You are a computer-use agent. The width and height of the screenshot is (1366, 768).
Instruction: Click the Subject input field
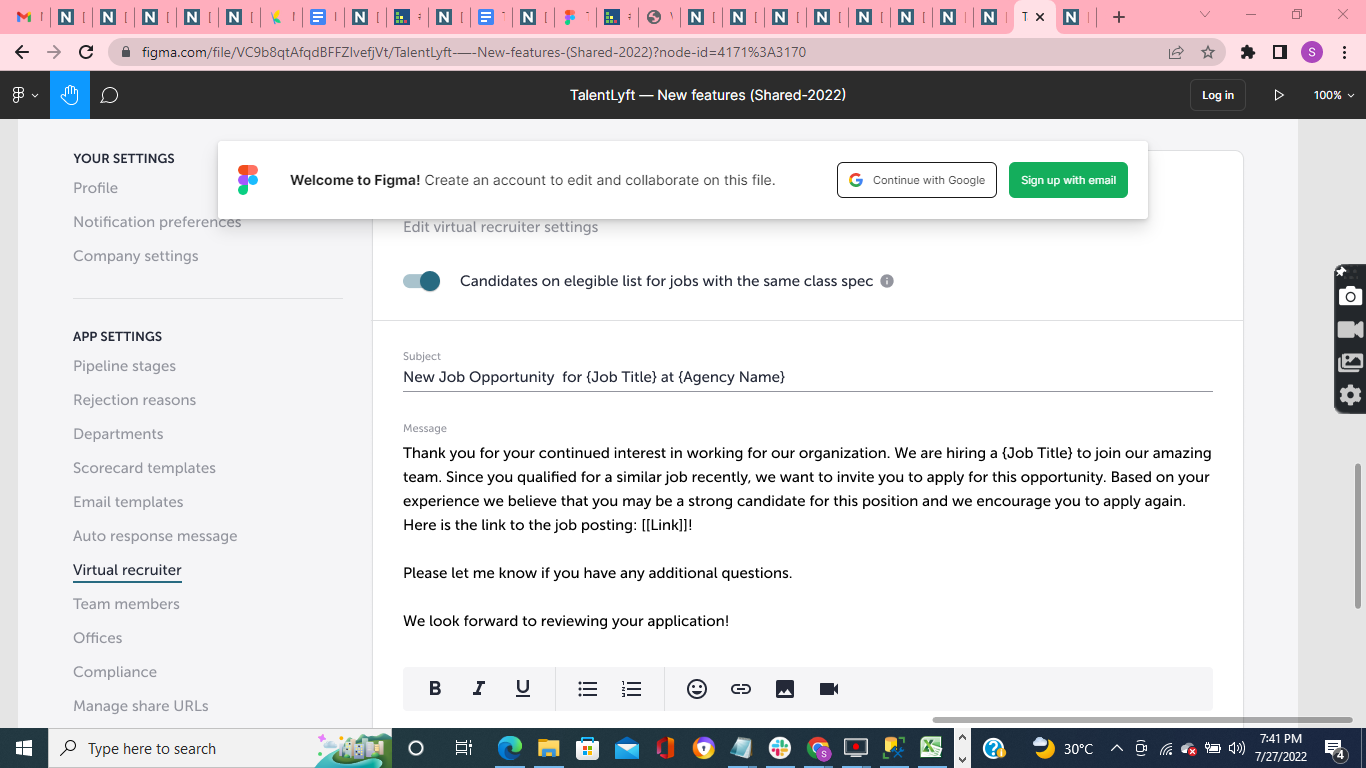point(700,377)
